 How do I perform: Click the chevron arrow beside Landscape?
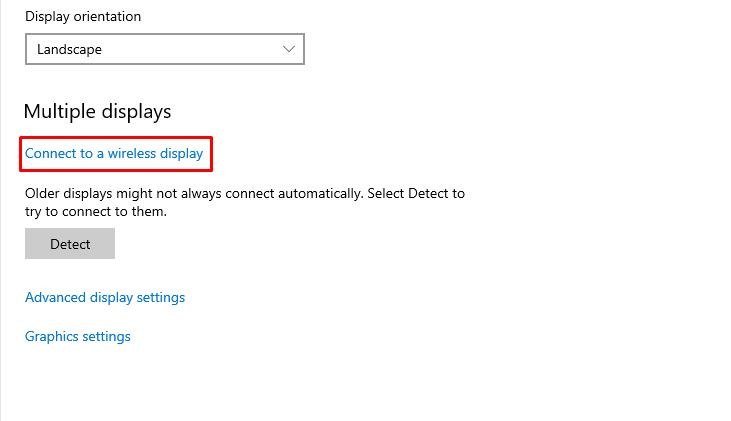coord(290,49)
